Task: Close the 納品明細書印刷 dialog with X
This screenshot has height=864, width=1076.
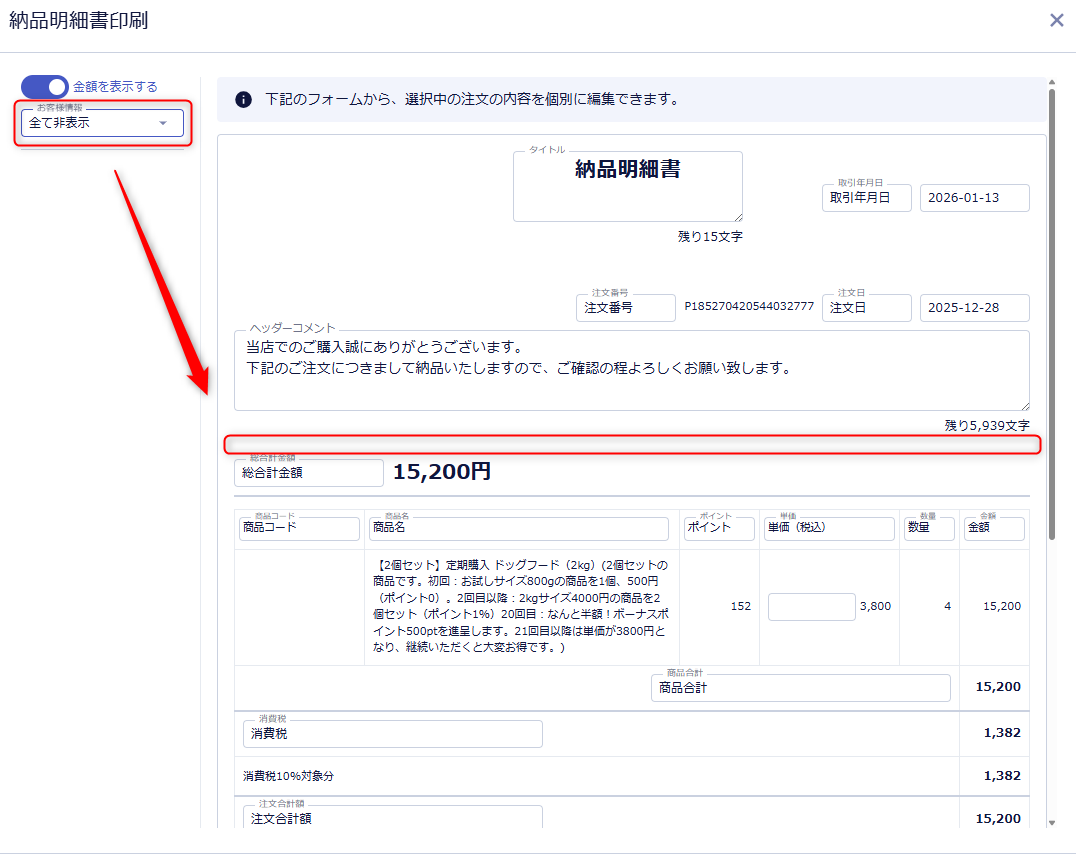Action: pos(1056,20)
